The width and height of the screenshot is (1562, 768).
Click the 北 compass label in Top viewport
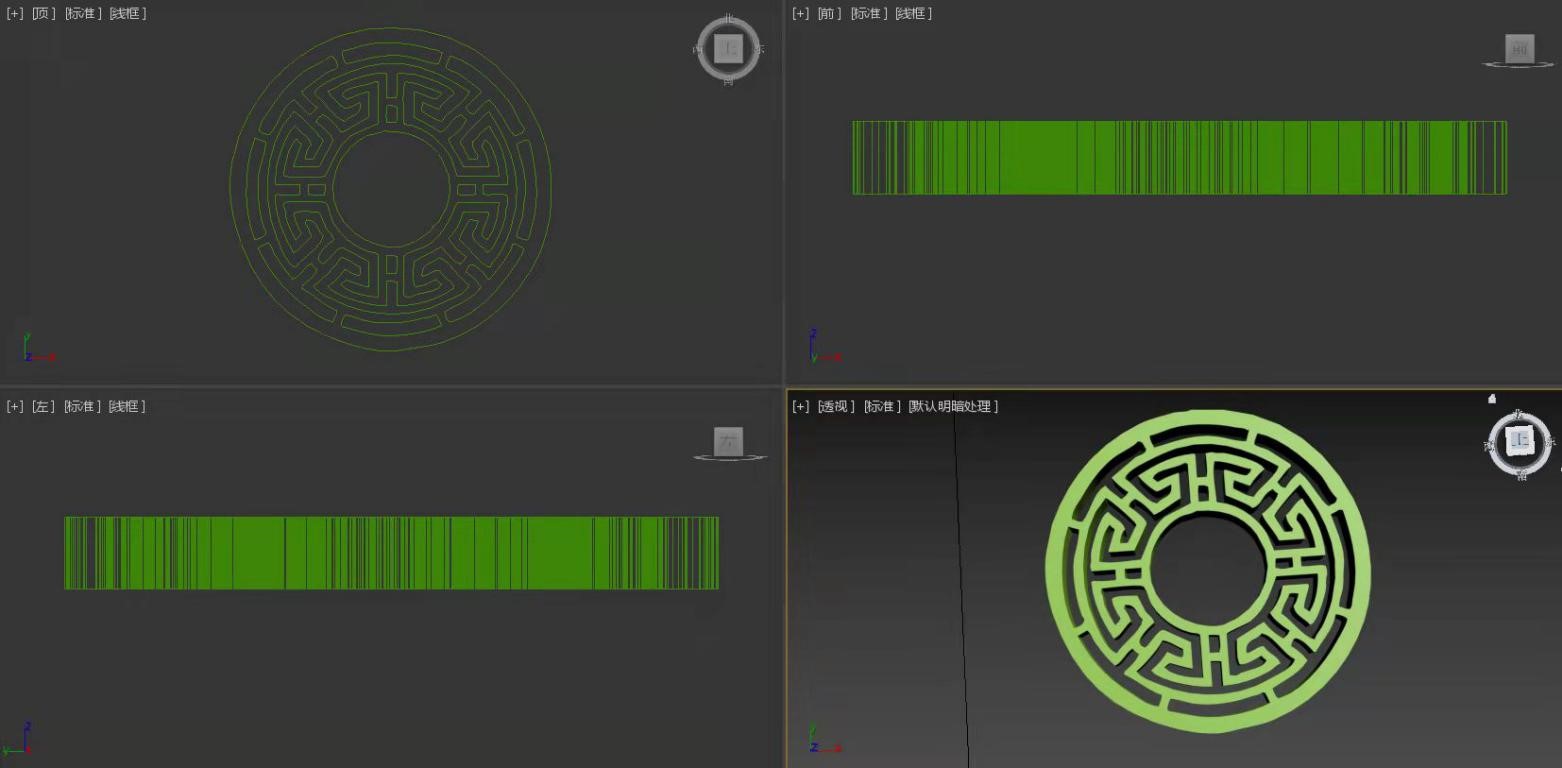tap(729, 18)
